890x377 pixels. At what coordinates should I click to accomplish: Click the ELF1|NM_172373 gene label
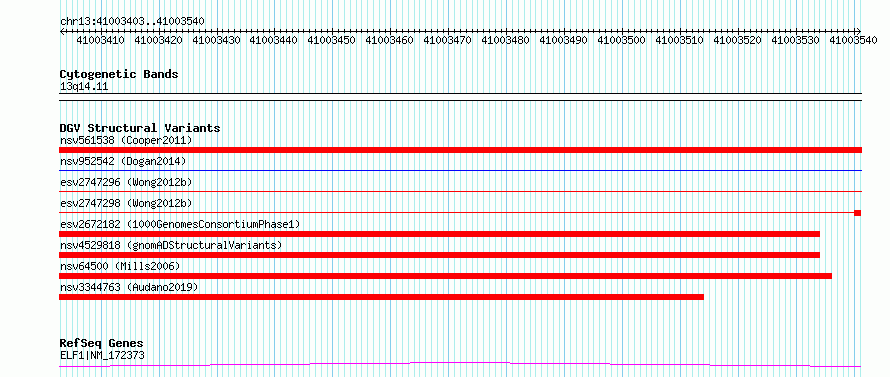102,356
